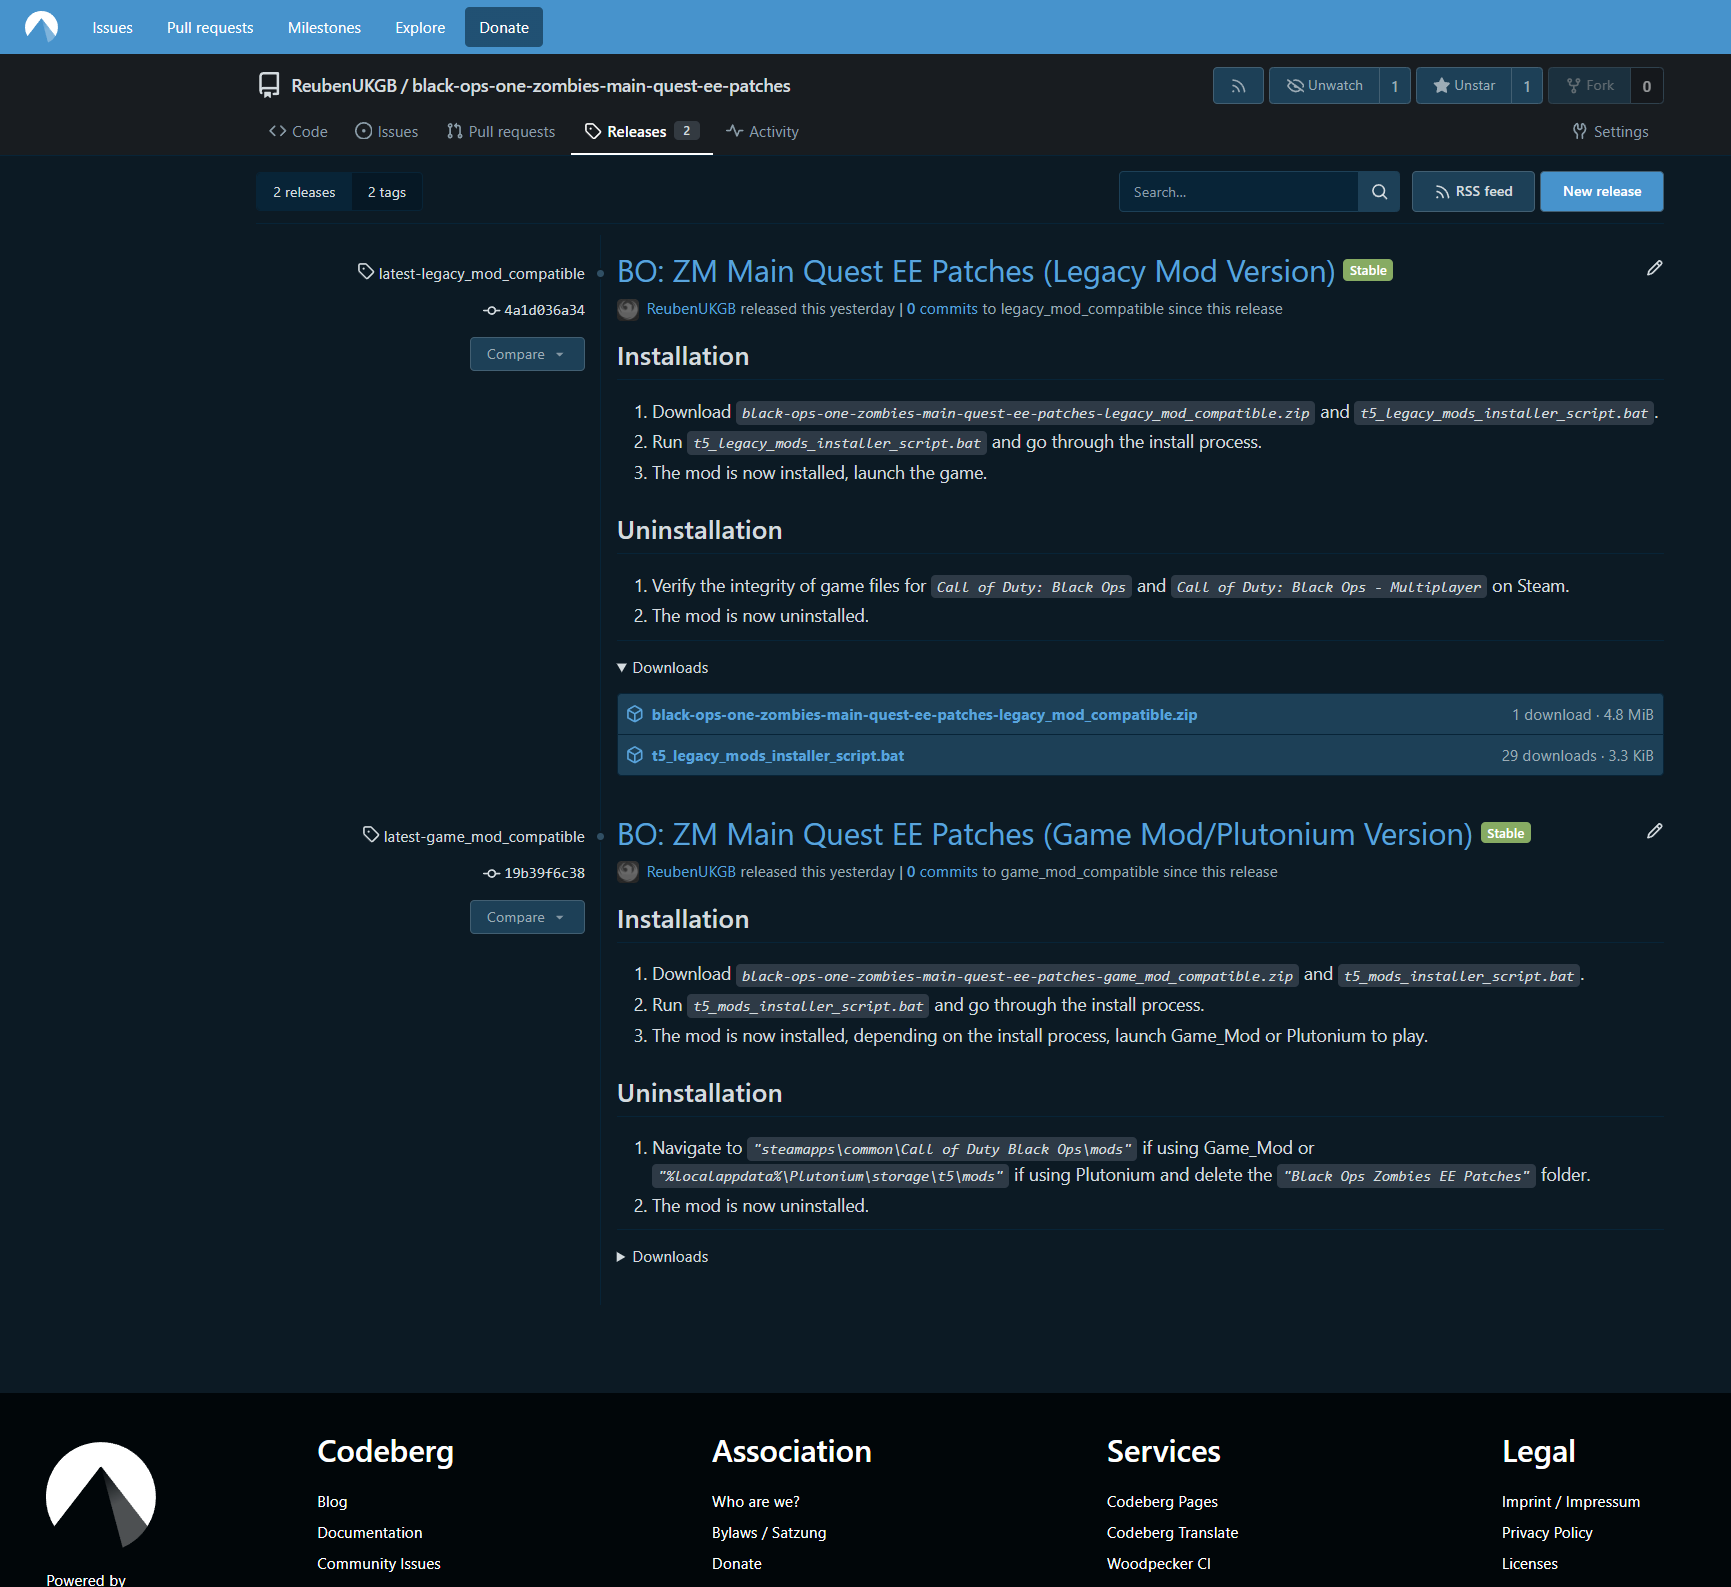
Task: Open the footer Blog link
Action: 332,1502
